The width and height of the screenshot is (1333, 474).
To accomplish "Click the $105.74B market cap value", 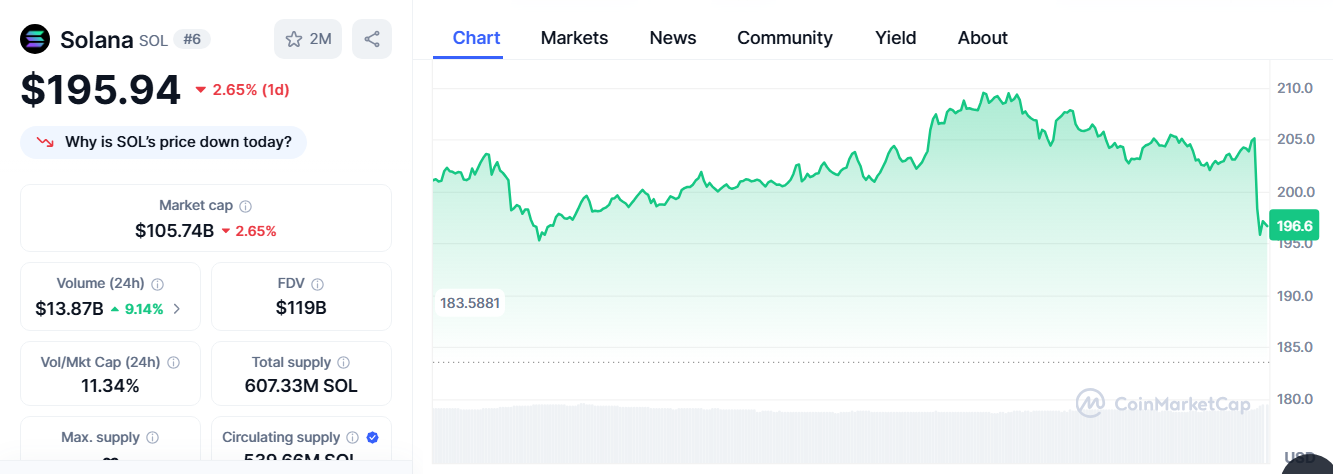I will (x=174, y=231).
